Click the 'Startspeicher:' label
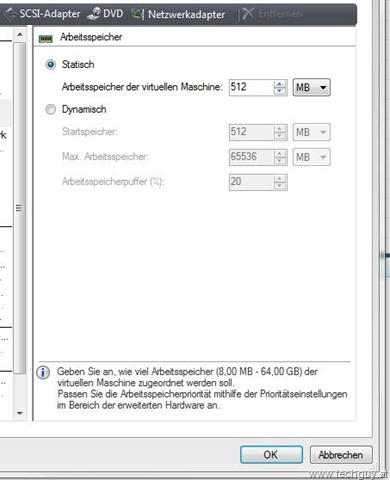The height and width of the screenshot is (480, 390). (x=90, y=132)
